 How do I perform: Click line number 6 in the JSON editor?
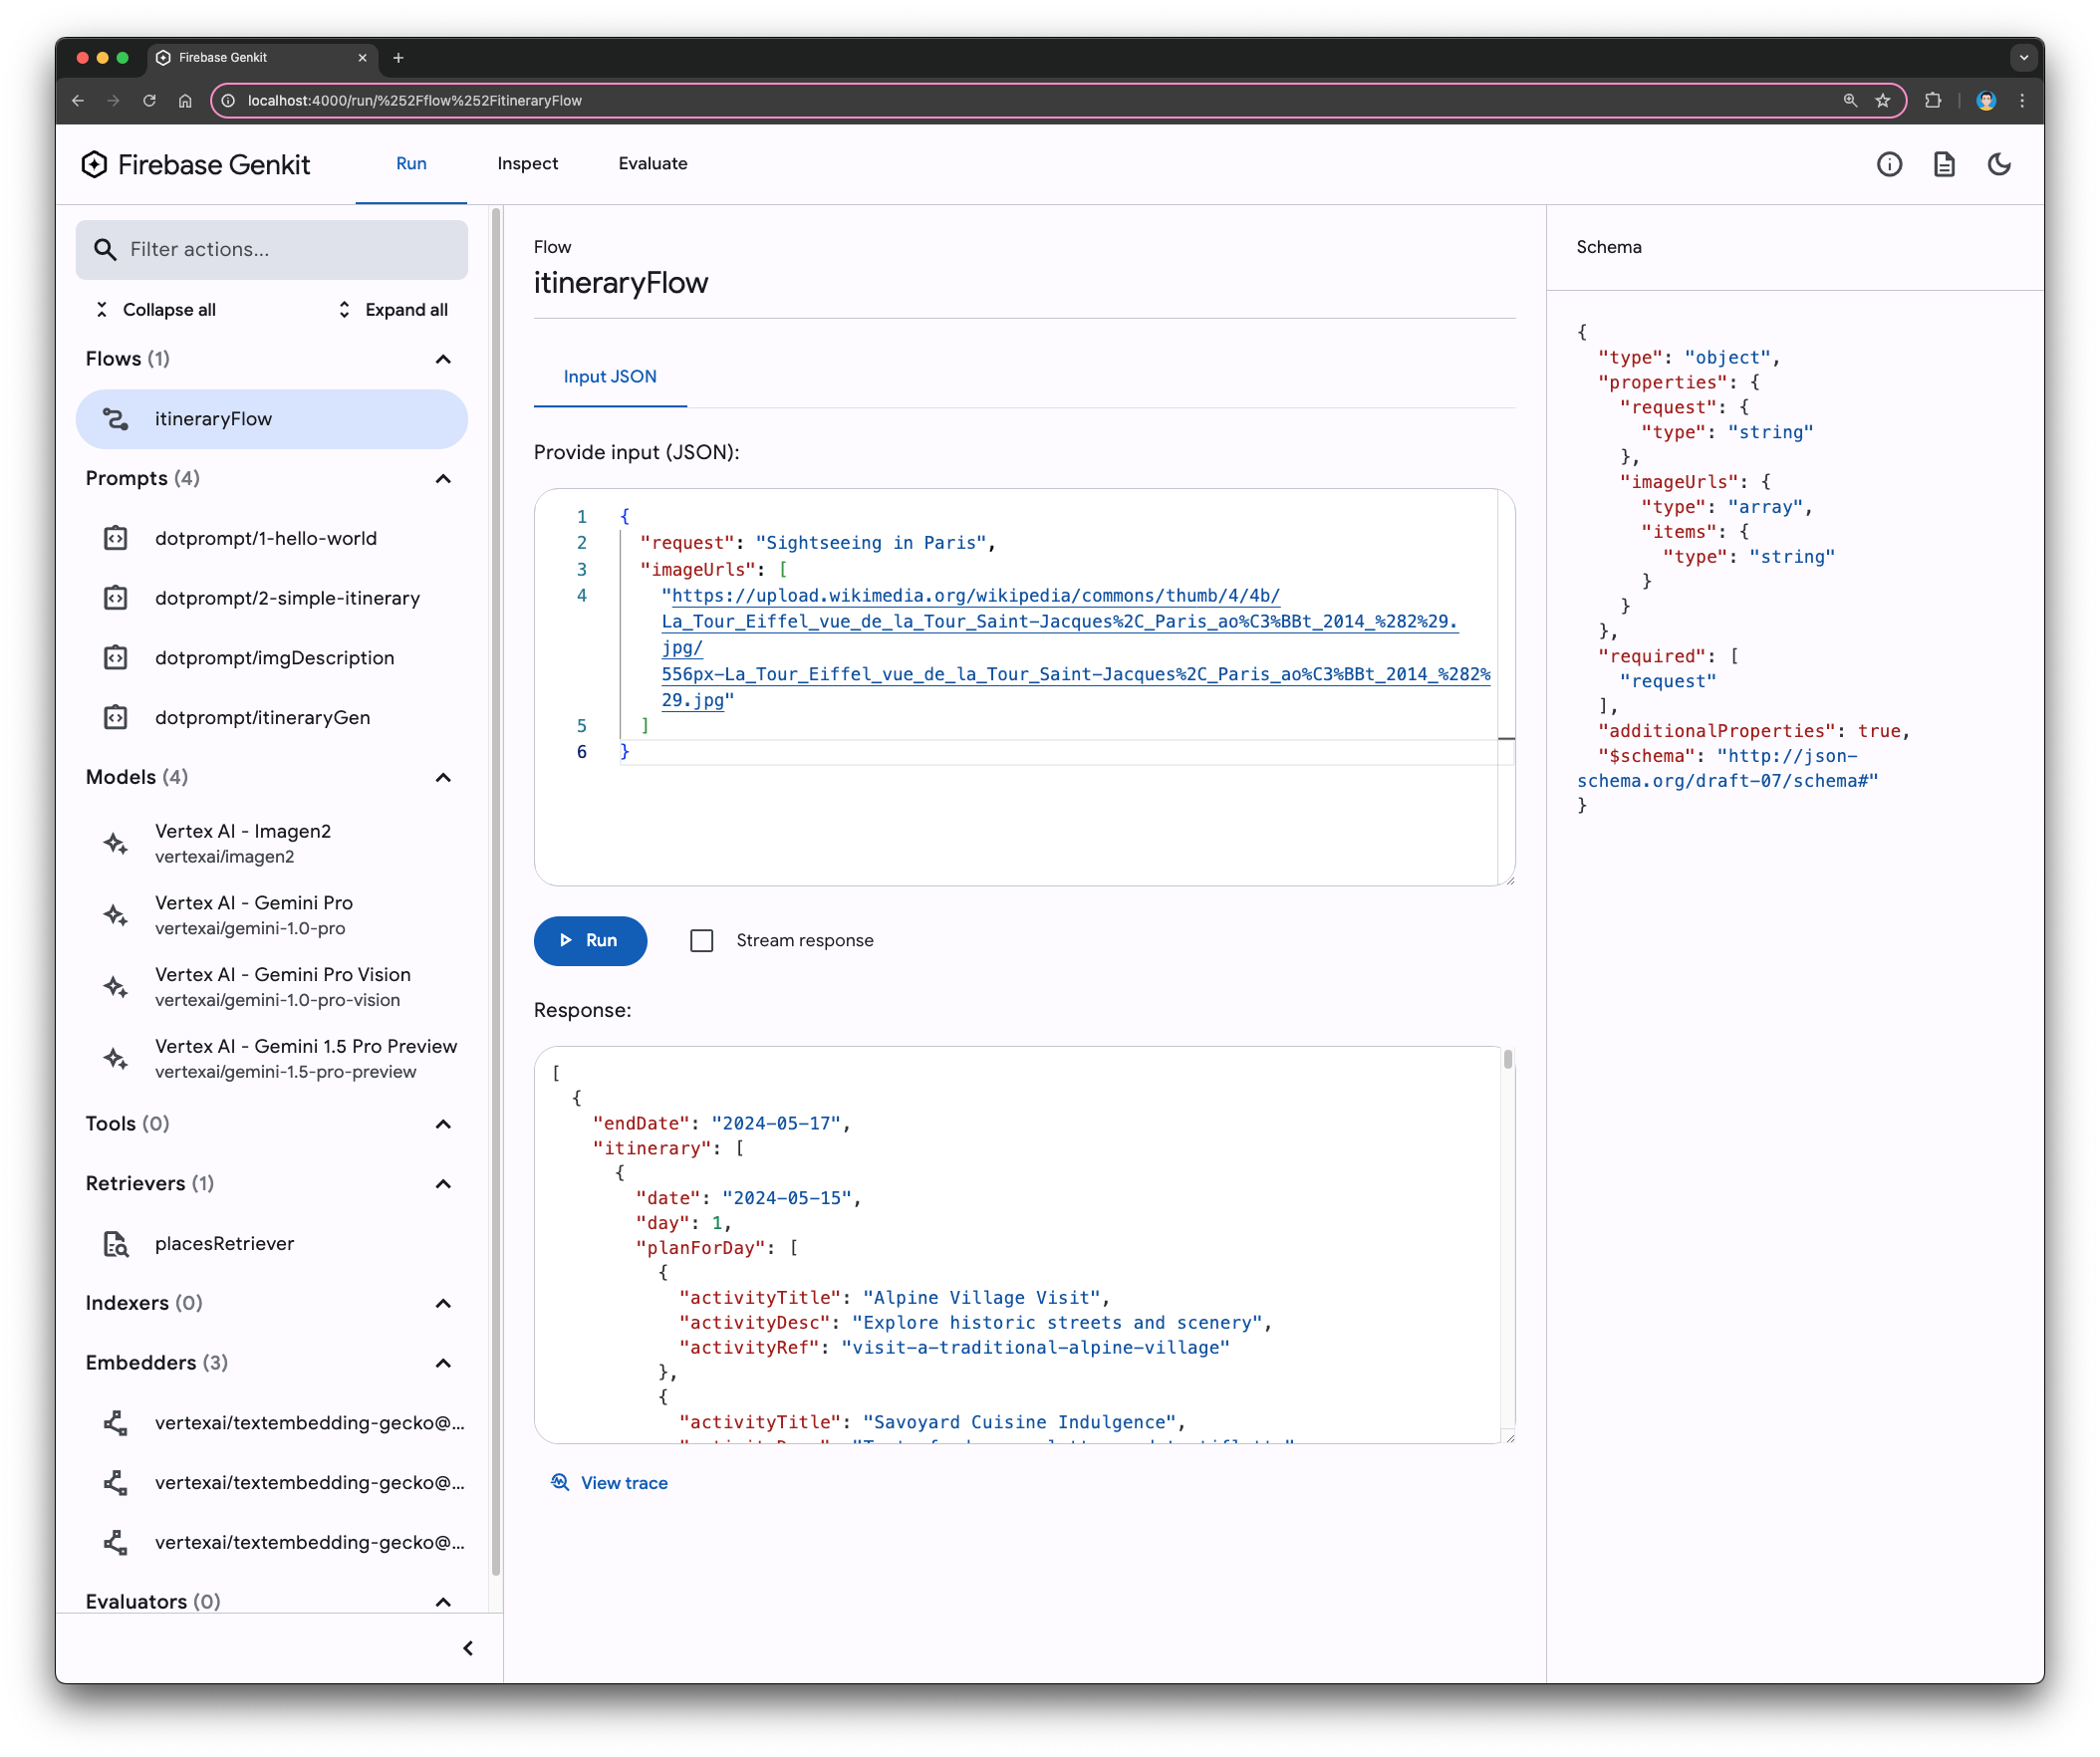pyautogui.click(x=581, y=752)
